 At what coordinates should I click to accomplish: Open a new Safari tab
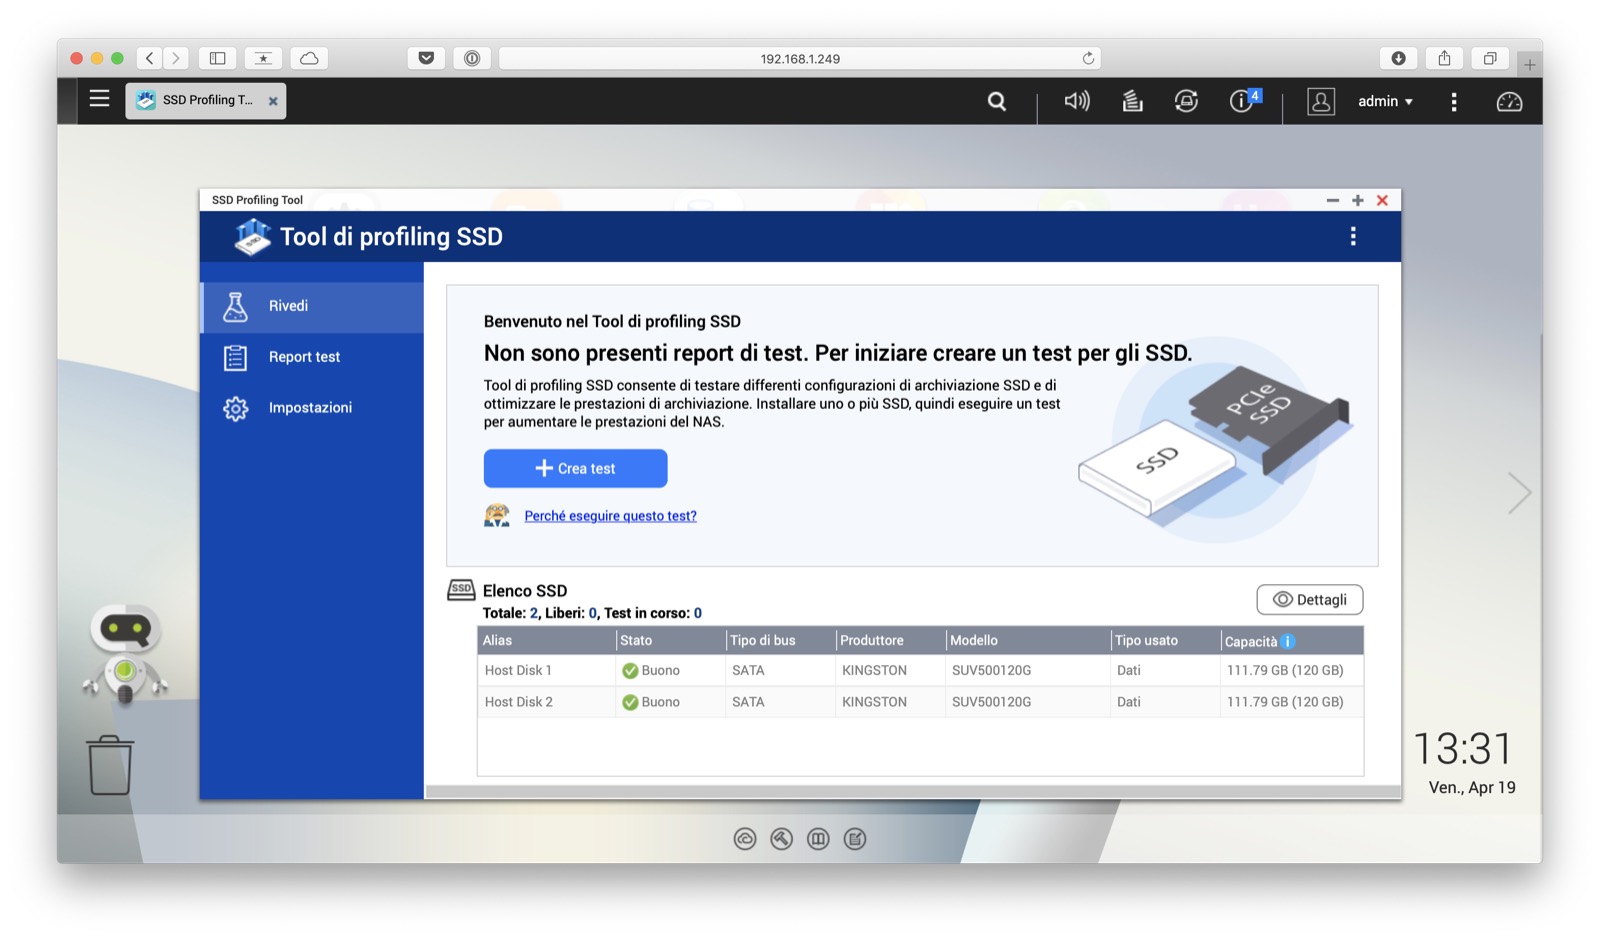(x=1529, y=65)
